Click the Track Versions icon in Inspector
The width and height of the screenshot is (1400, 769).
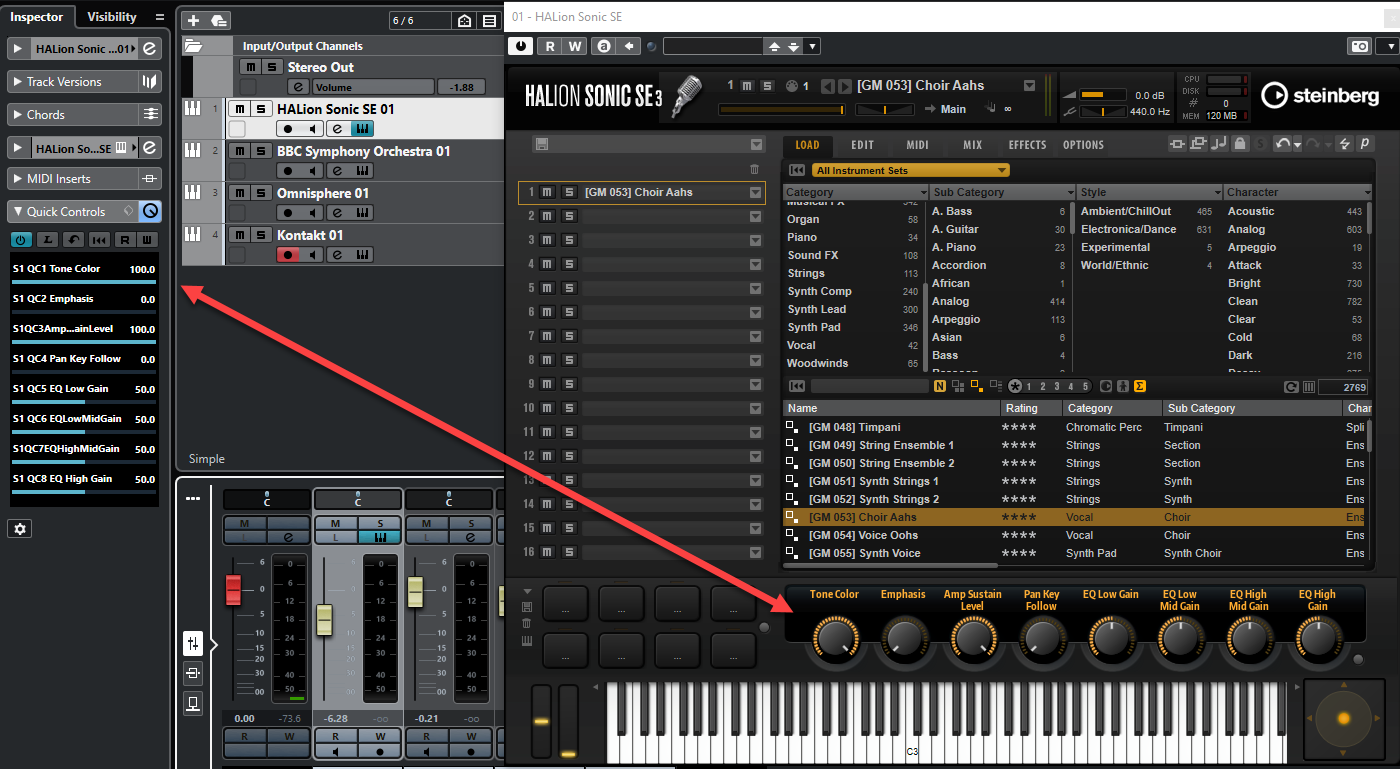coord(149,82)
